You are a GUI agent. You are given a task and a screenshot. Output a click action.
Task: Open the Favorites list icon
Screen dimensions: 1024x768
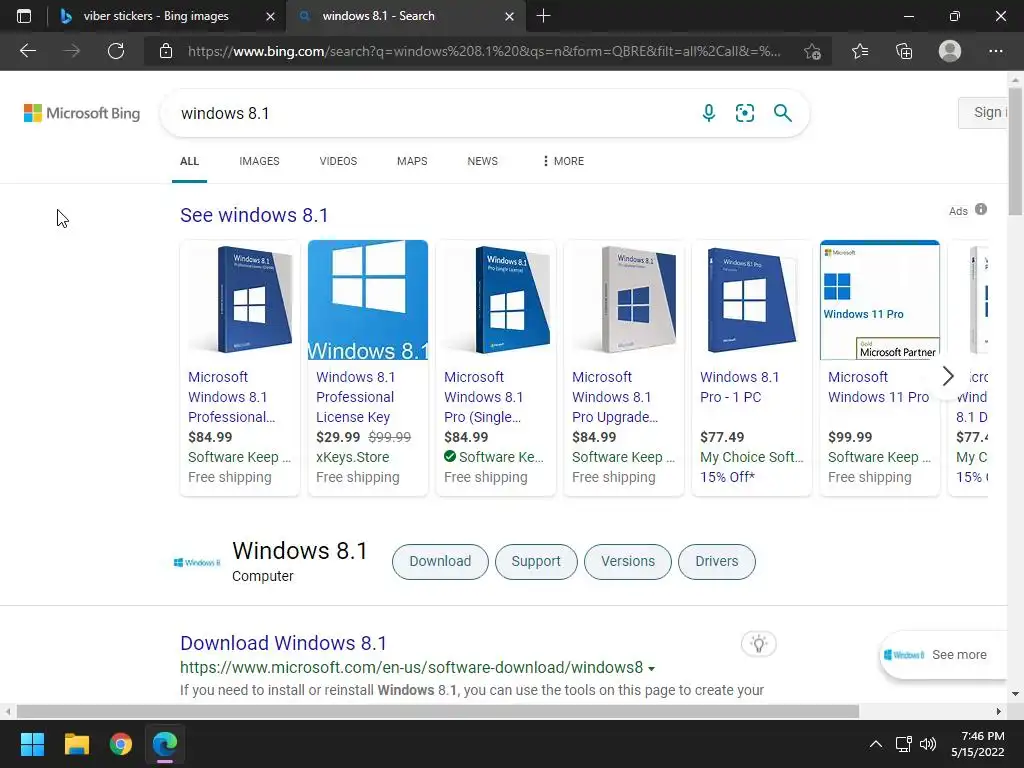point(859,51)
